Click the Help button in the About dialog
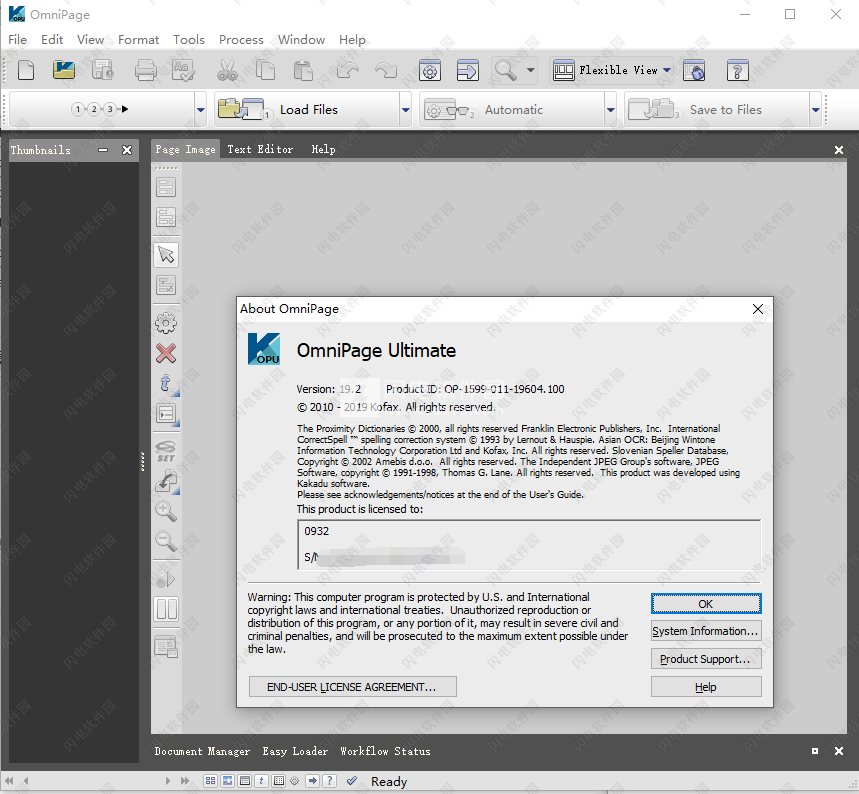 click(706, 687)
